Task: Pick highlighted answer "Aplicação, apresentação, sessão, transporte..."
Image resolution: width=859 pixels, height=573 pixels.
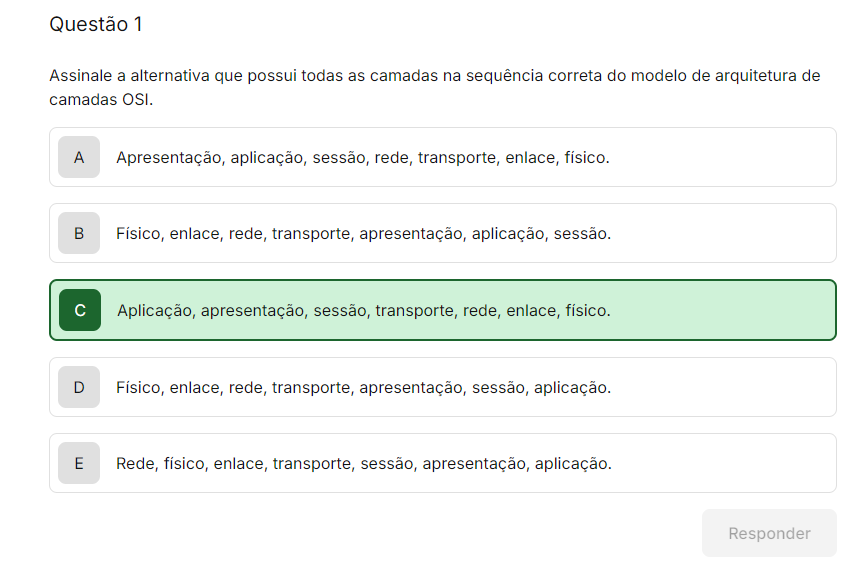Action: 363,310
